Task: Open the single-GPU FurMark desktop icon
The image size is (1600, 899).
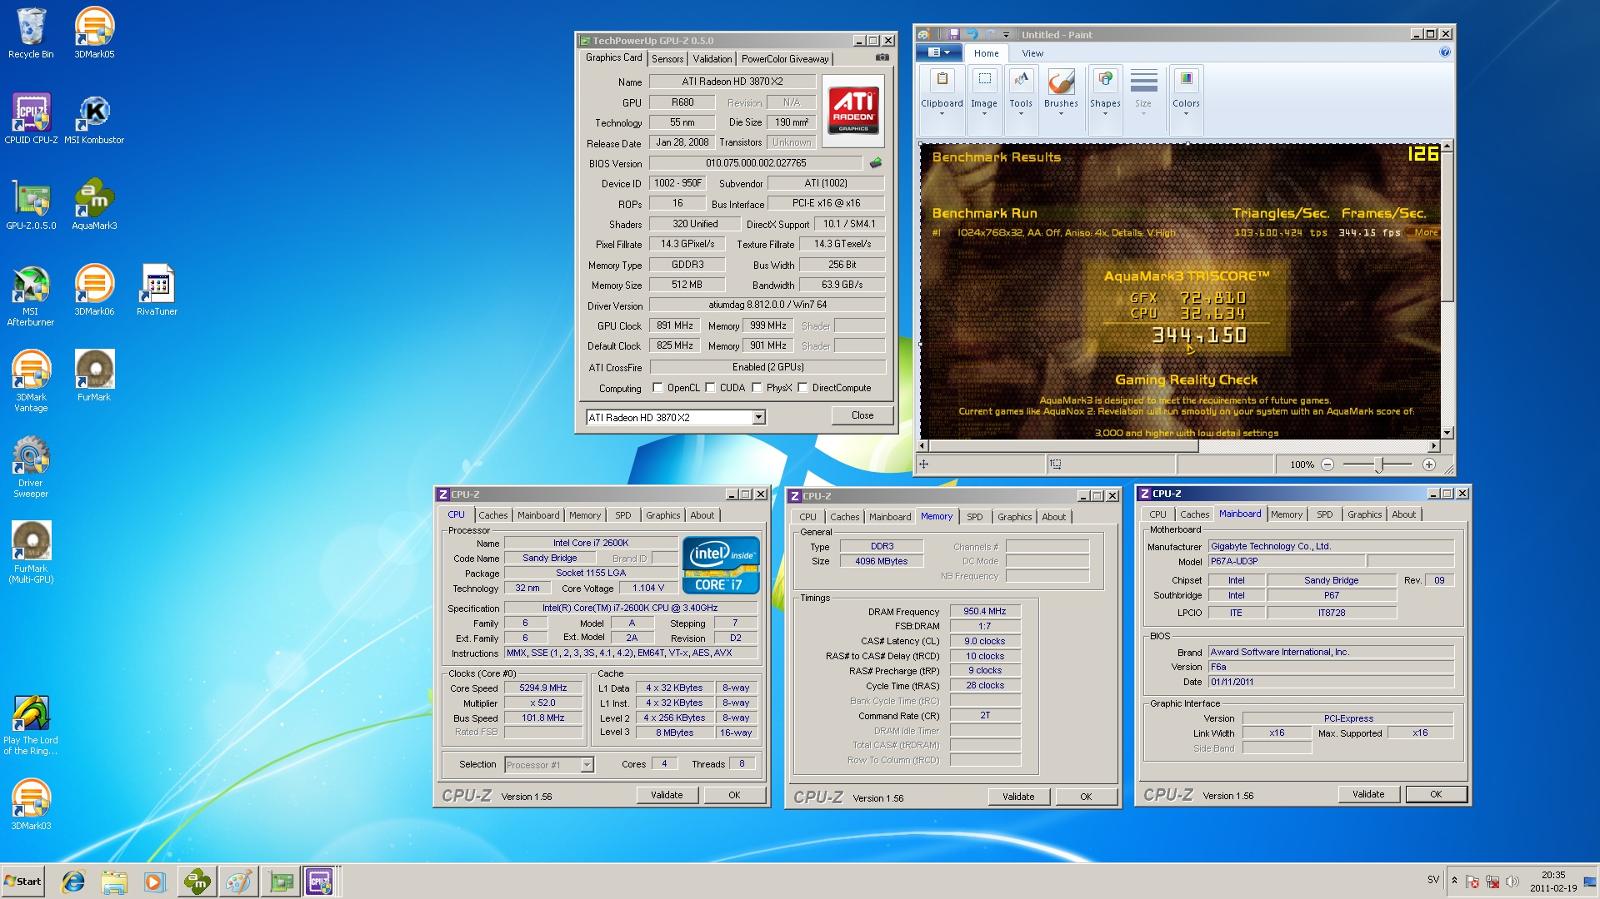Action: [x=94, y=377]
